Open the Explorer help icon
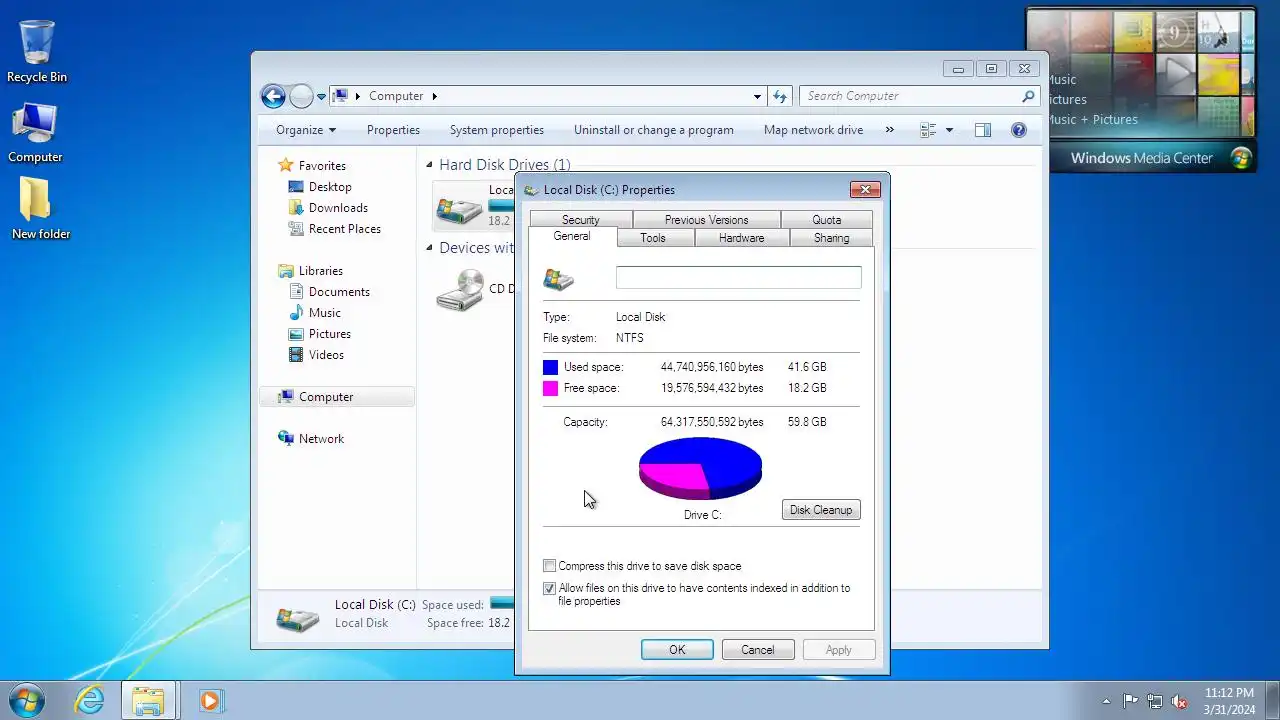The height and width of the screenshot is (720, 1280). click(x=1019, y=130)
